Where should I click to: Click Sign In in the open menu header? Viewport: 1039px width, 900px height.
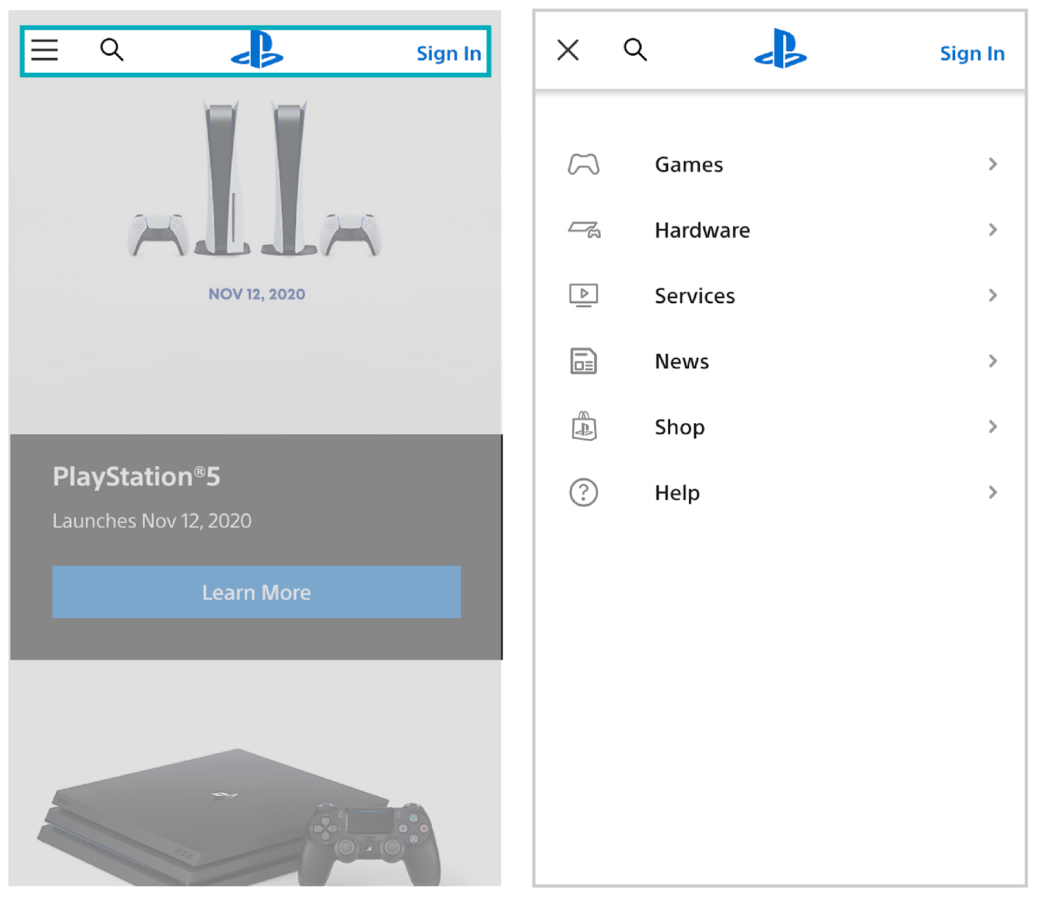971,54
